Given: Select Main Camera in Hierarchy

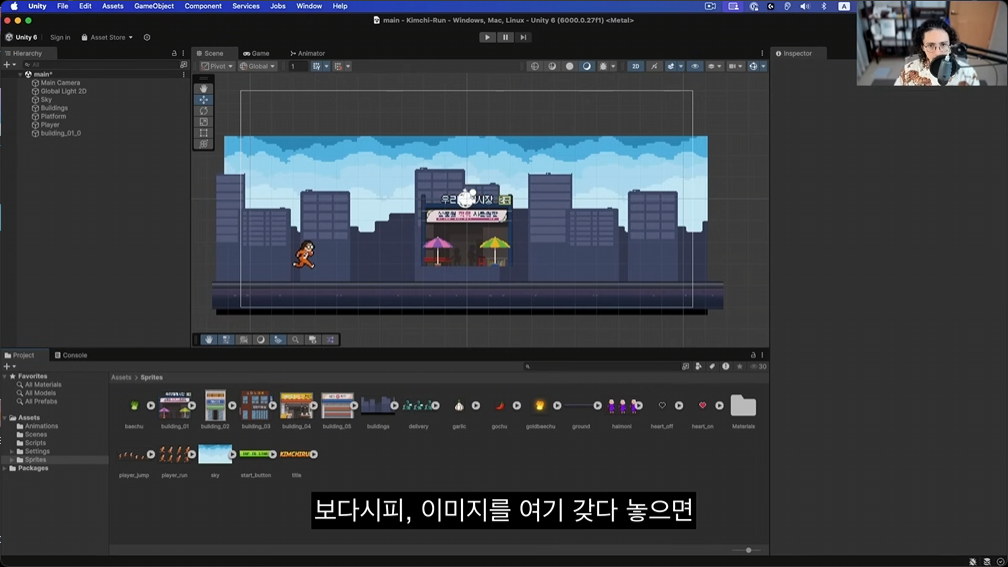Looking at the screenshot, I should (x=60, y=83).
